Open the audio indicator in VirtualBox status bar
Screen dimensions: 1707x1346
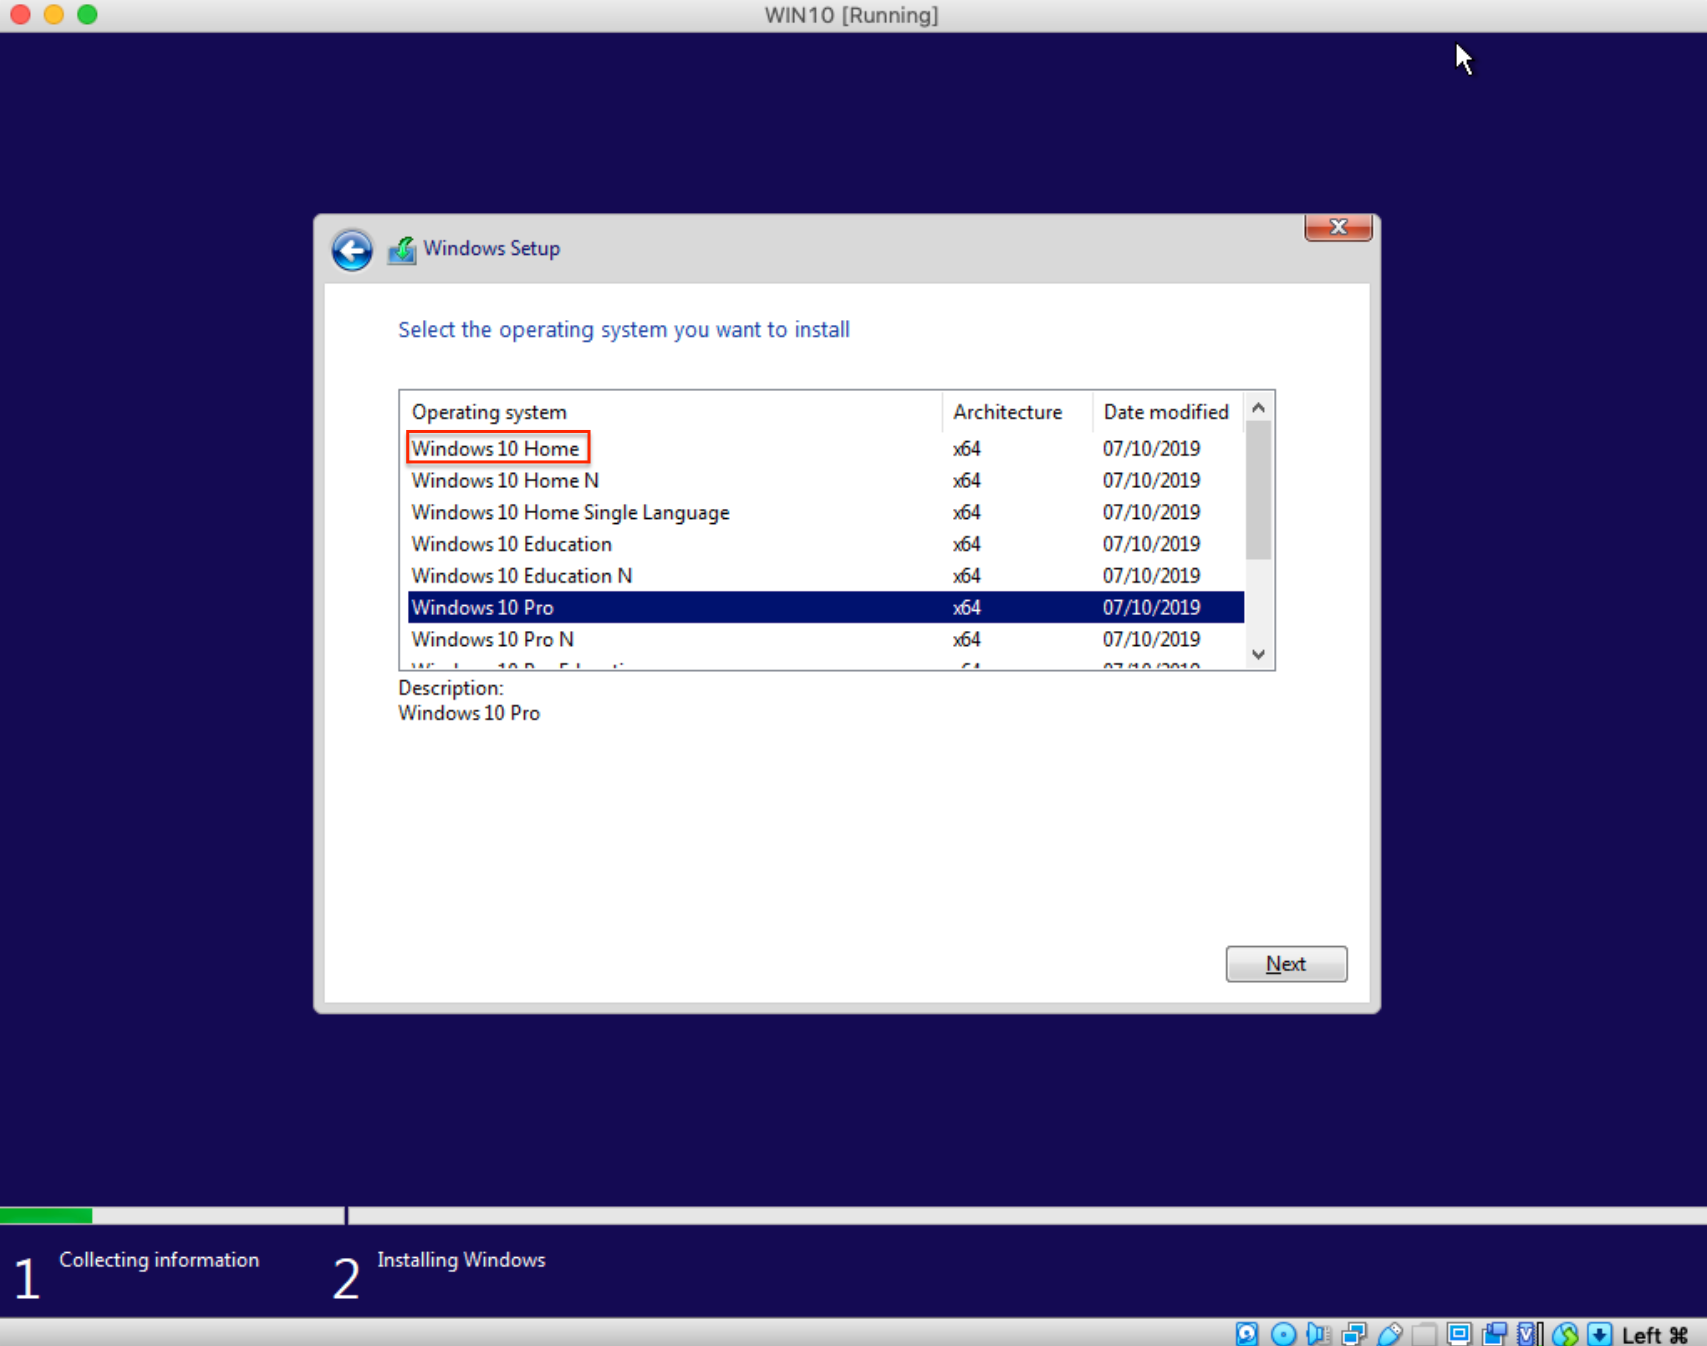[1318, 1333]
